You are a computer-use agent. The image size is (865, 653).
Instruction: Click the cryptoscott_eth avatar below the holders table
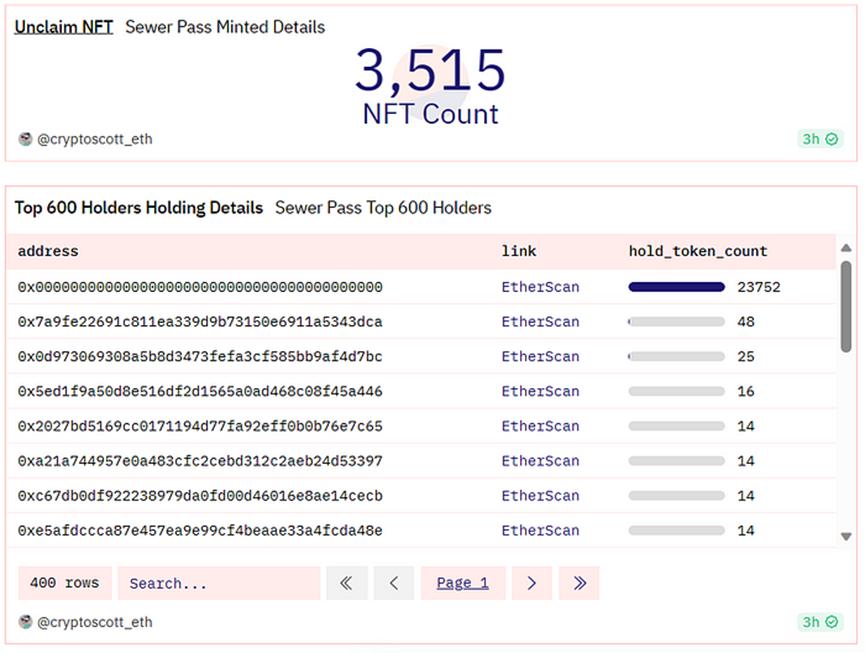coord(25,622)
